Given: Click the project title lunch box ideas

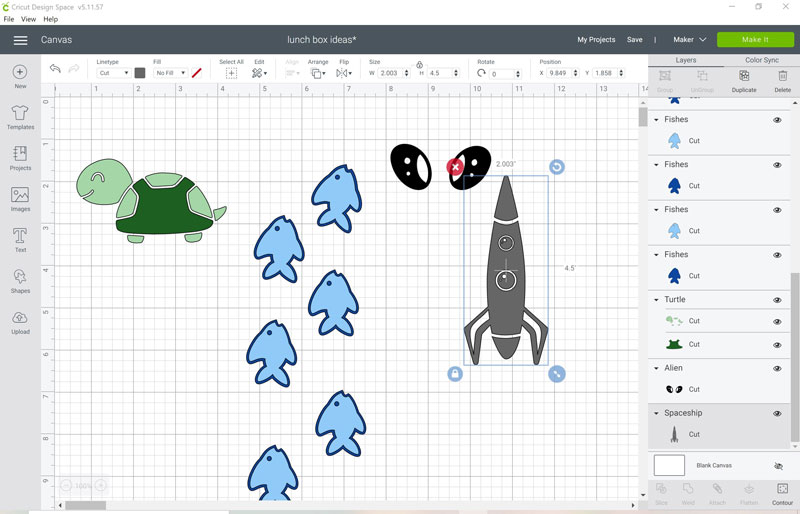Looking at the screenshot, I should click(321, 39).
